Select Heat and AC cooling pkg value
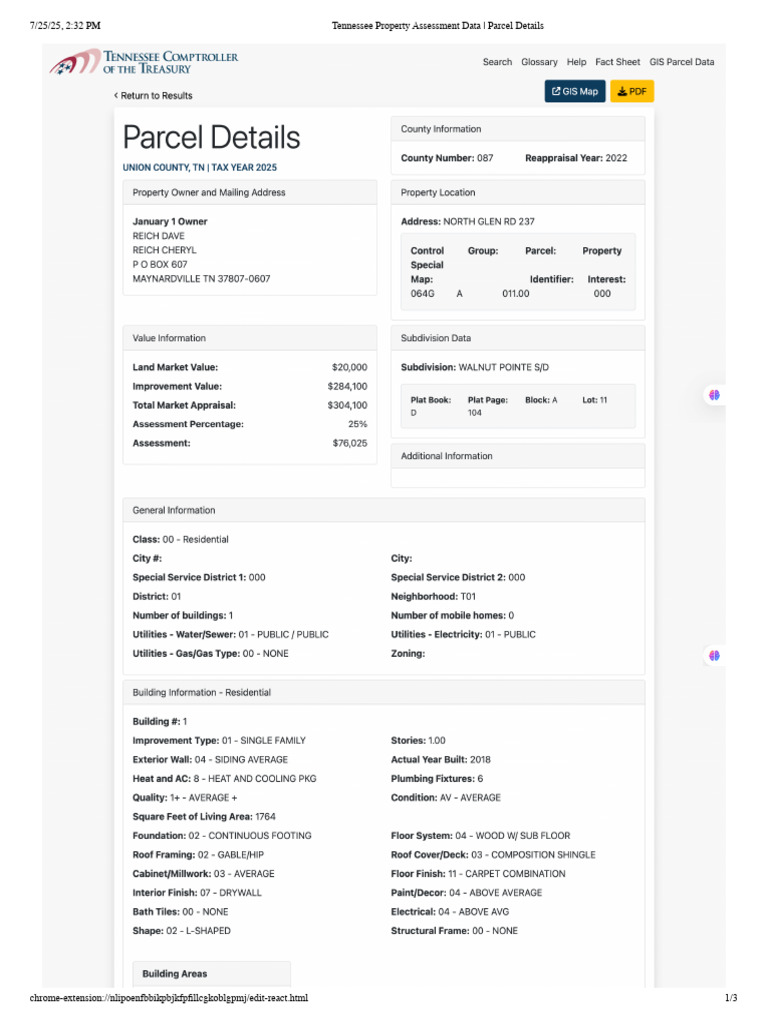Viewport: 768px width, 1024px height. (255, 778)
